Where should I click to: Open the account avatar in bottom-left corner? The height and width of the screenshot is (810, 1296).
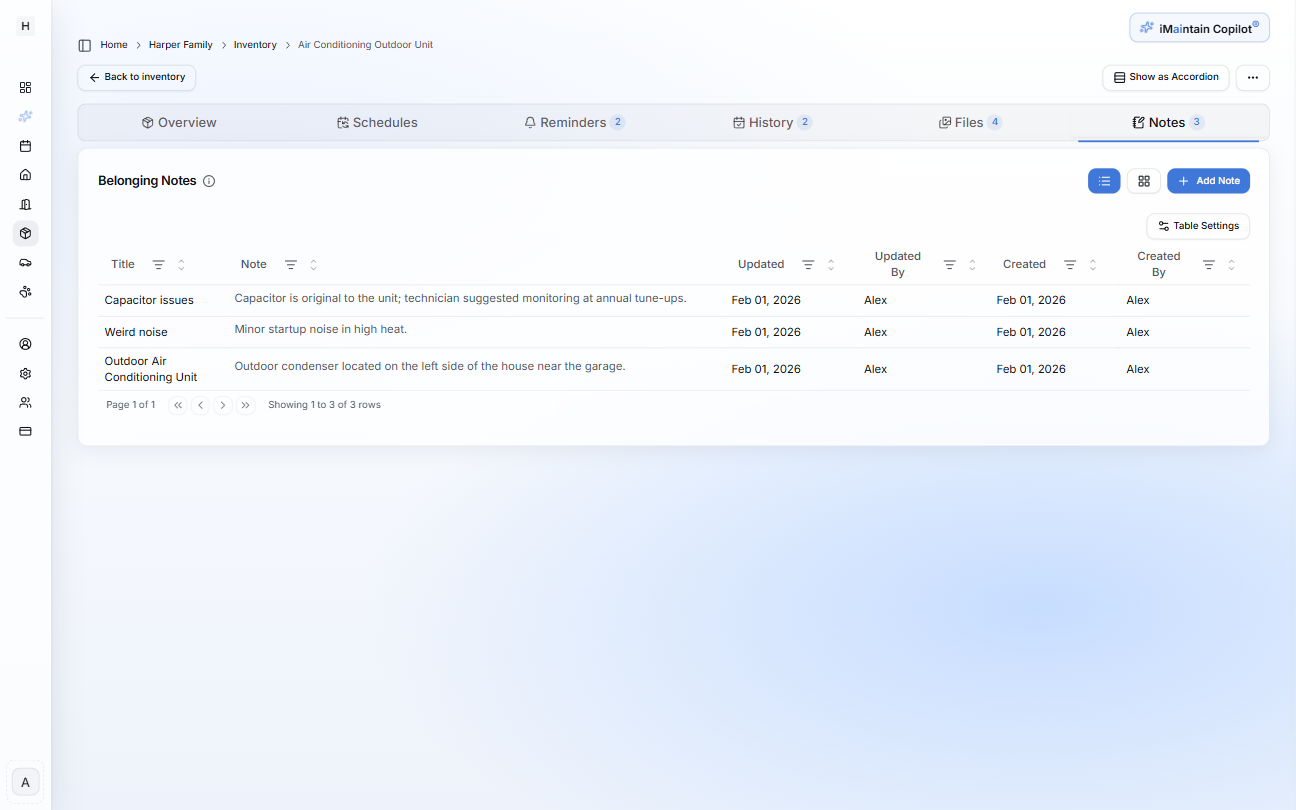click(x=25, y=781)
